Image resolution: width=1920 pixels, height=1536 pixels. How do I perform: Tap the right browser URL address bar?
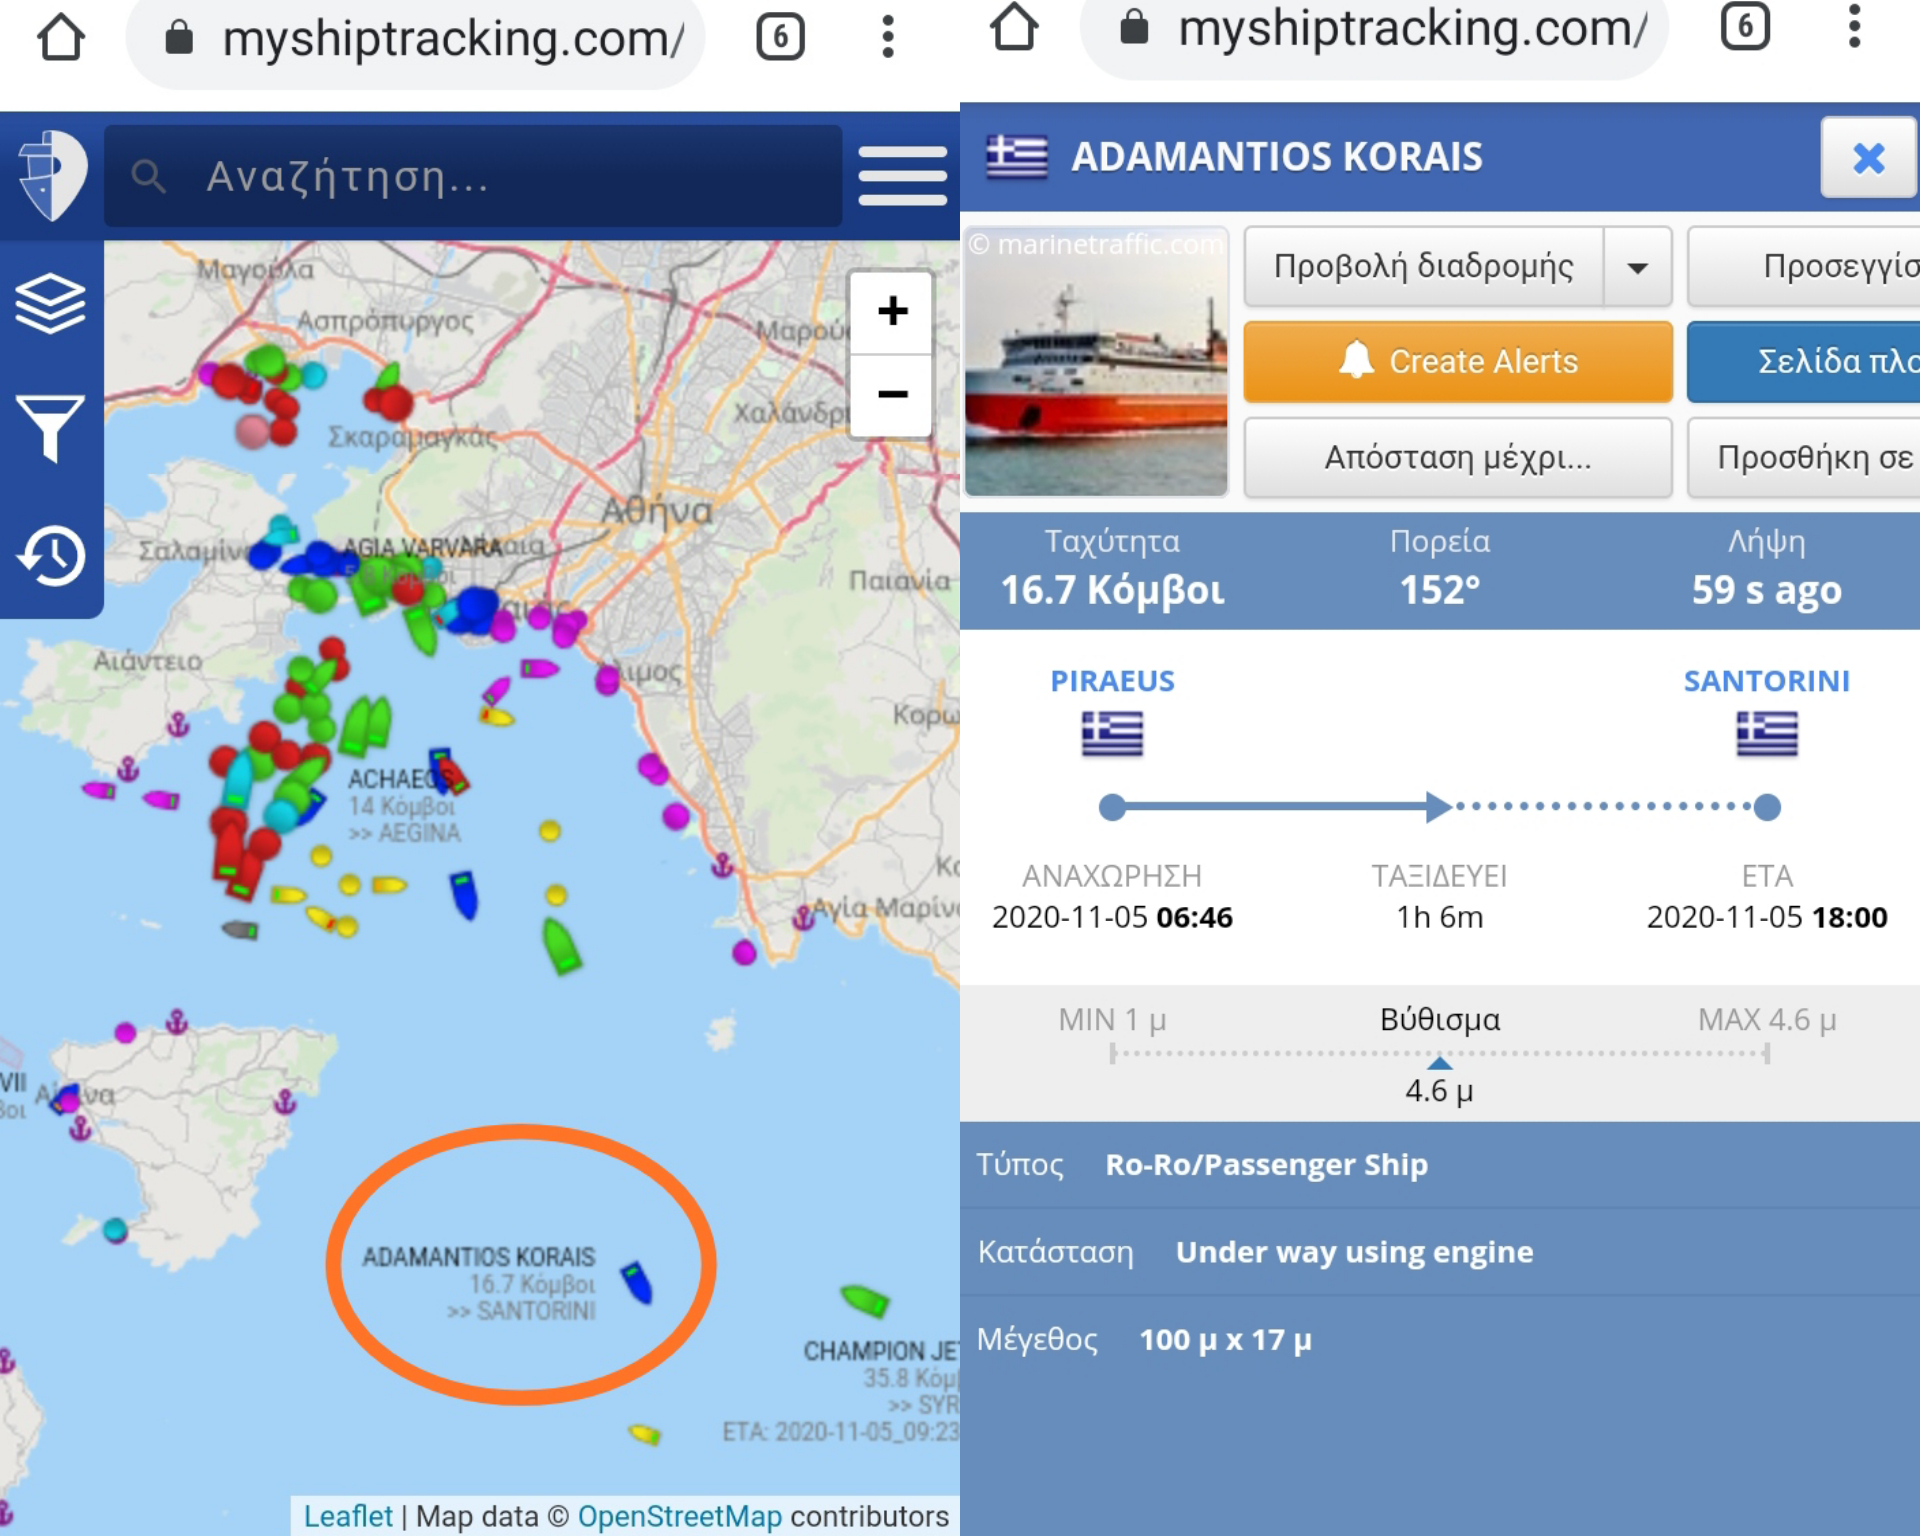[x=1374, y=30]
